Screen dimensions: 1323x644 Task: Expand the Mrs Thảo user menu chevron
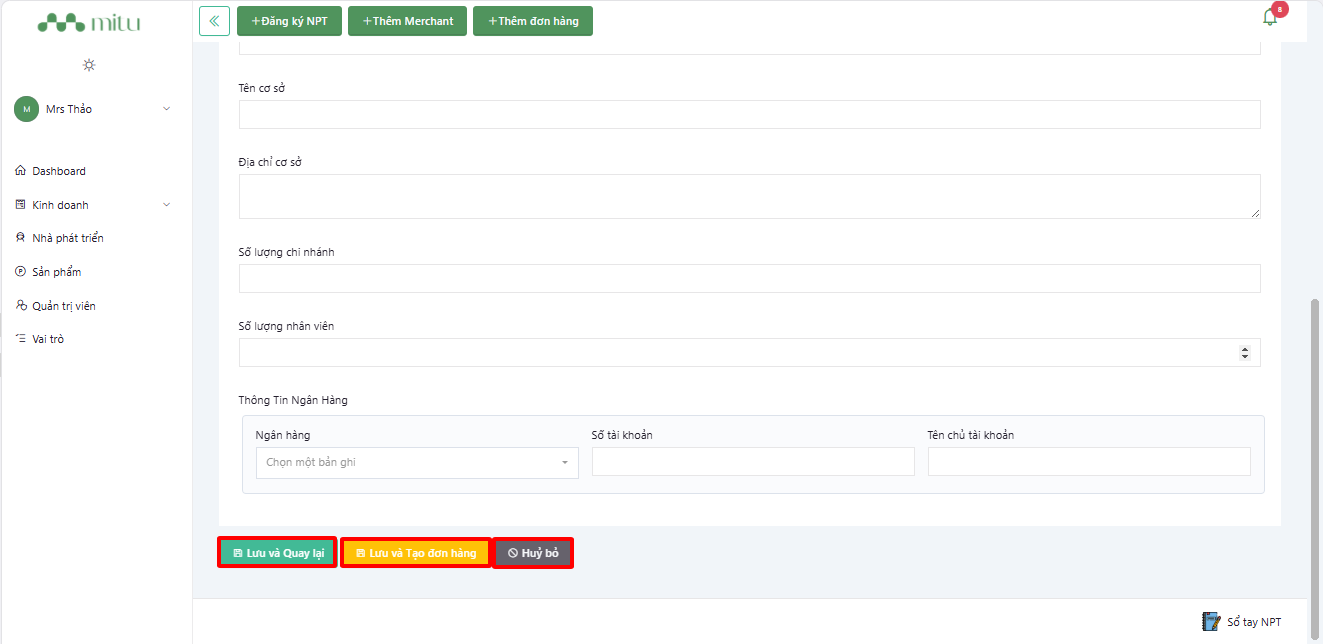pos(166,109)
